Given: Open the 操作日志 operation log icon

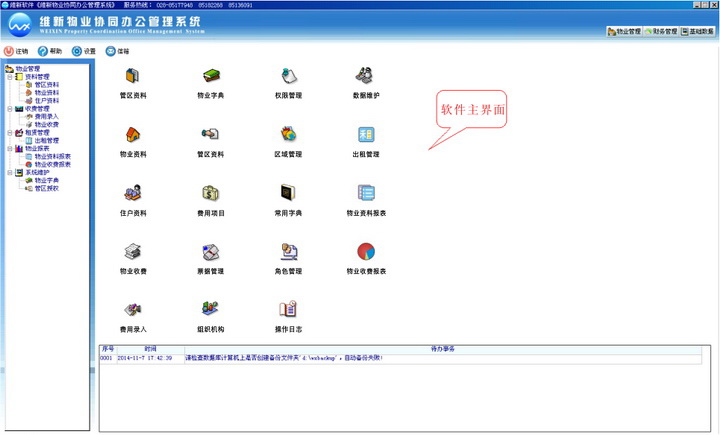Looking at the screenshot, I should pos(288,309).
